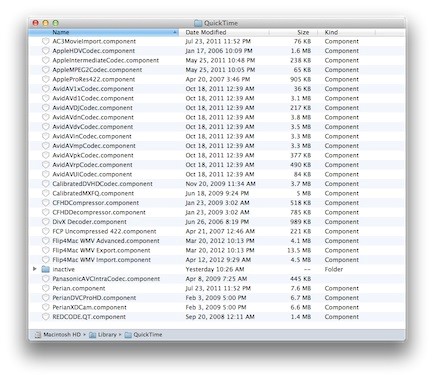Click date Sep 20, 2008 12:11 AM
The height and width of the screenshot is (380, 434).
pos(220,317)
